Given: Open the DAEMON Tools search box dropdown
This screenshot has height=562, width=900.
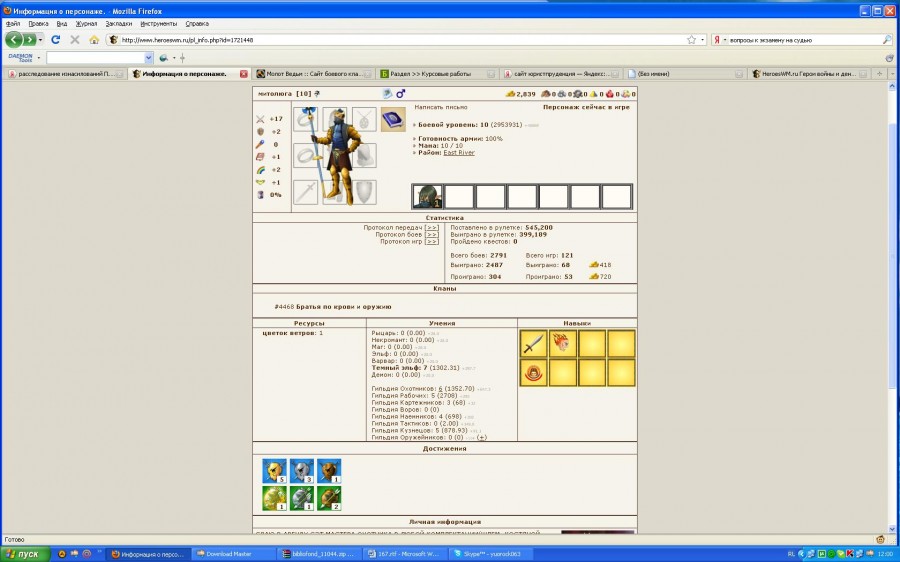Looking at the screenshot, I should pos(149,57).
